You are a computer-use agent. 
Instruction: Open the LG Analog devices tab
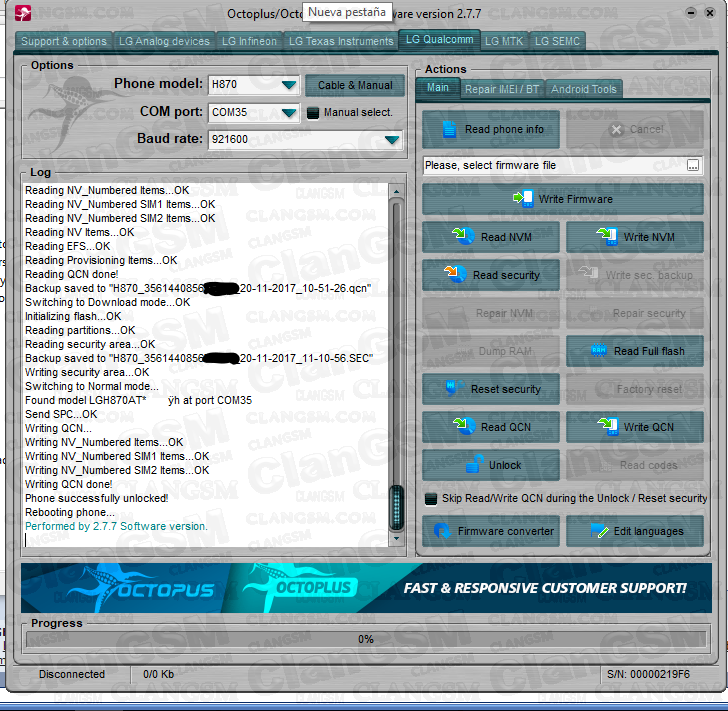[164, 41]
